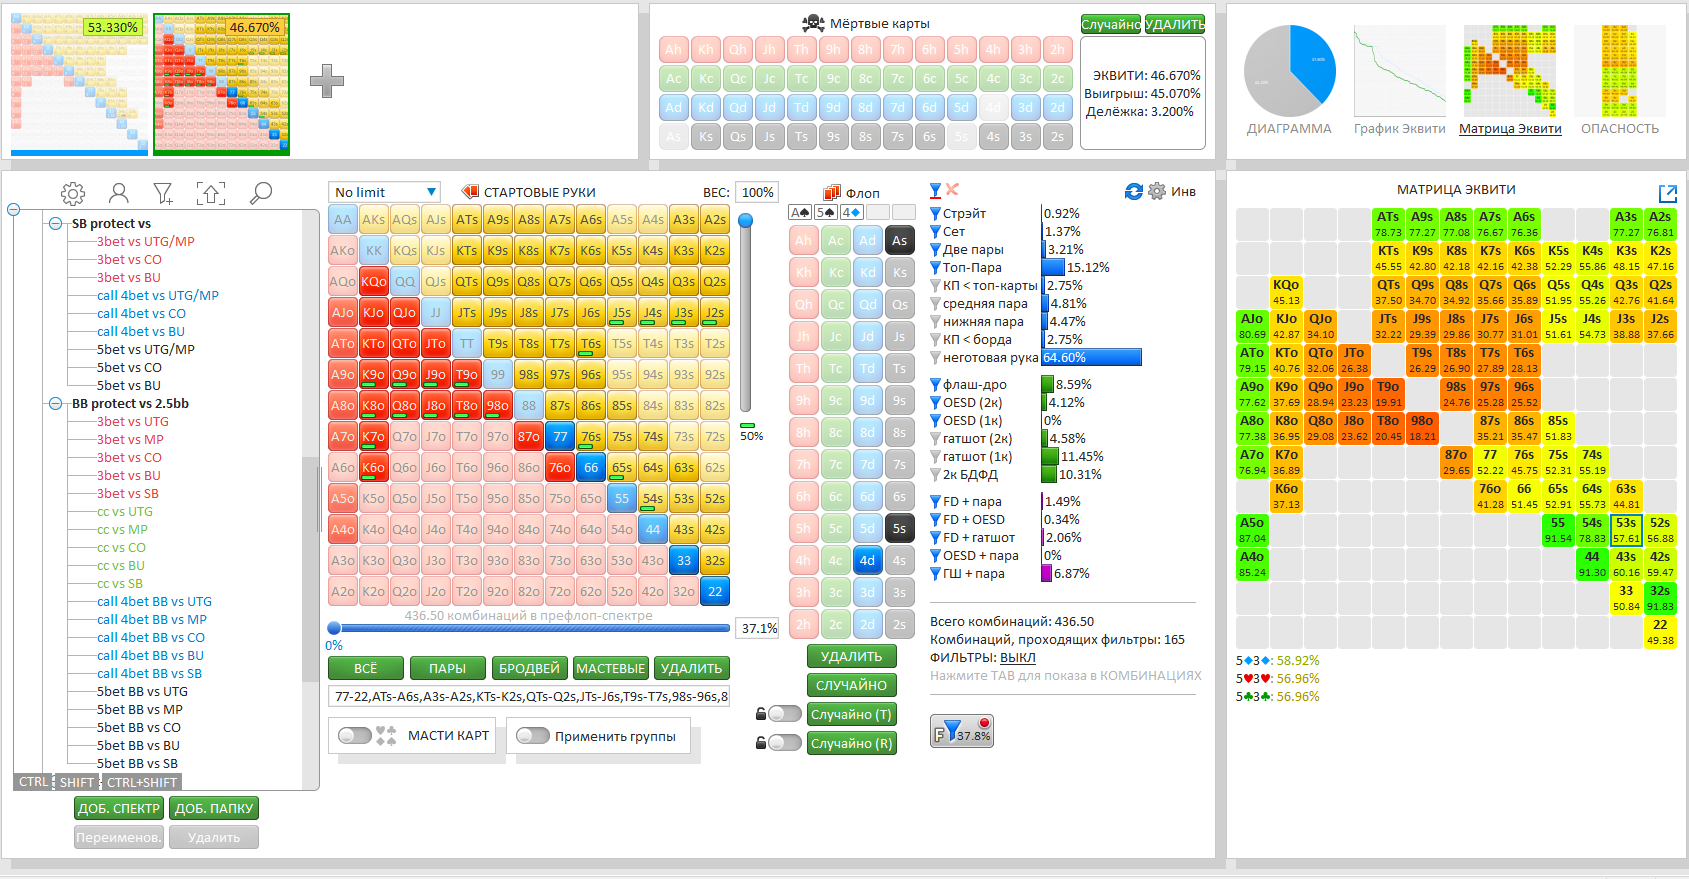Select the As card in the flop grid
This screenshot has height=879, width=1689.
[x=900, y=240]
